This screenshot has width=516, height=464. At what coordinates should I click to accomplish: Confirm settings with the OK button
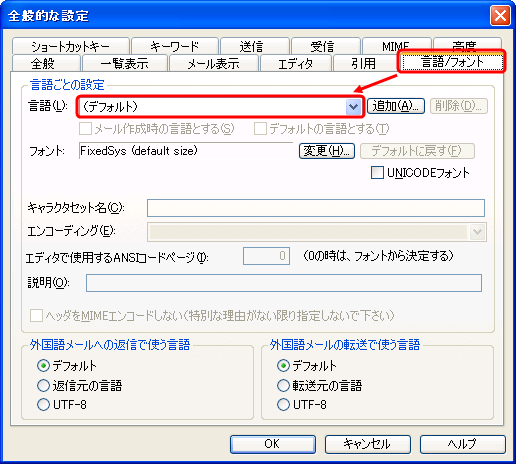[x=273, y=444]
